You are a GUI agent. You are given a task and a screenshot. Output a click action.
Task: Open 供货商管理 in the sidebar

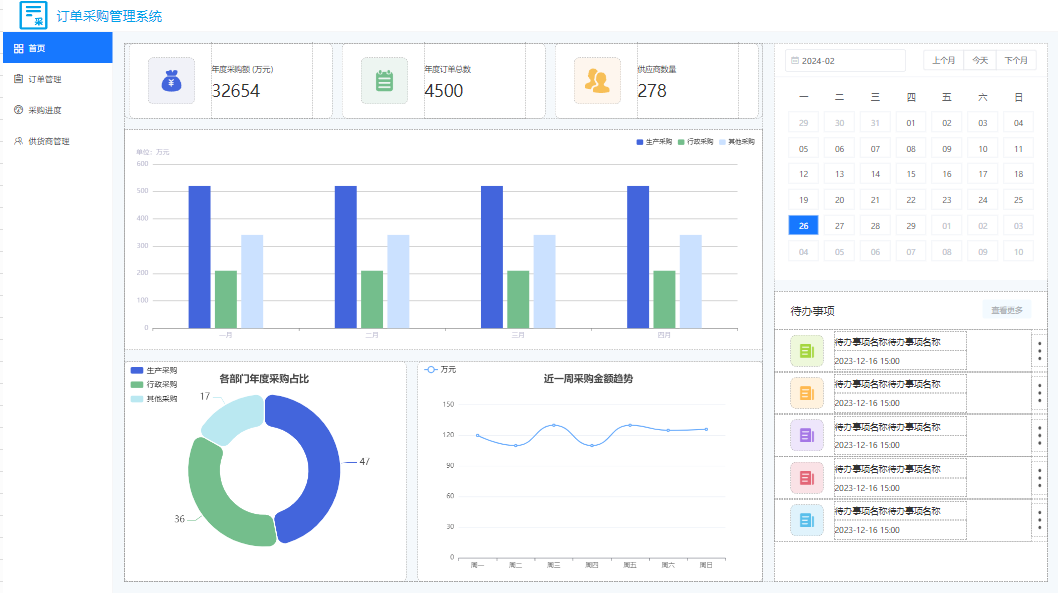[x=42, y=141]
